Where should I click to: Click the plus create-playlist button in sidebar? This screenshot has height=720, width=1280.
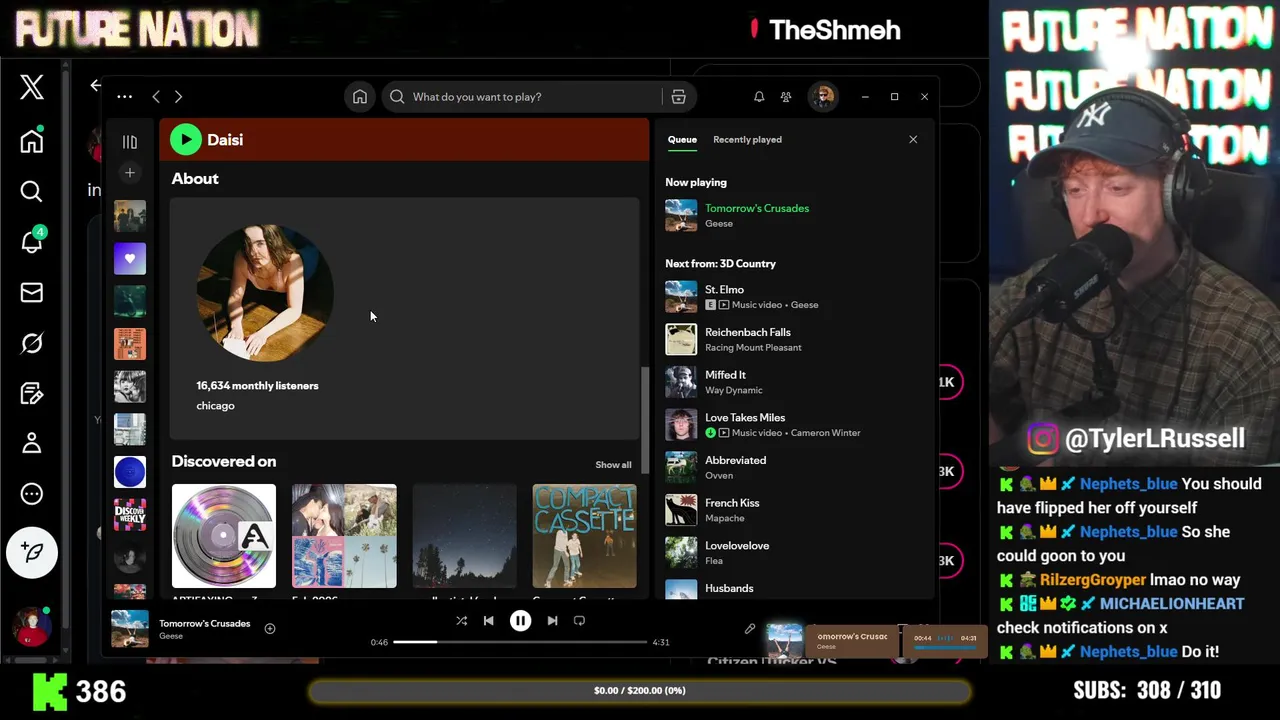(x=130, y=173)
